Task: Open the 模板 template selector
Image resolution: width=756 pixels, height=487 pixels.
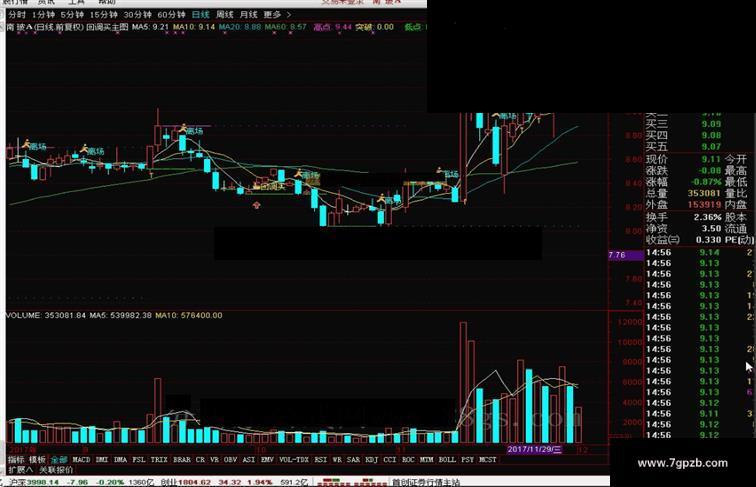Action: tap(37, 460)
